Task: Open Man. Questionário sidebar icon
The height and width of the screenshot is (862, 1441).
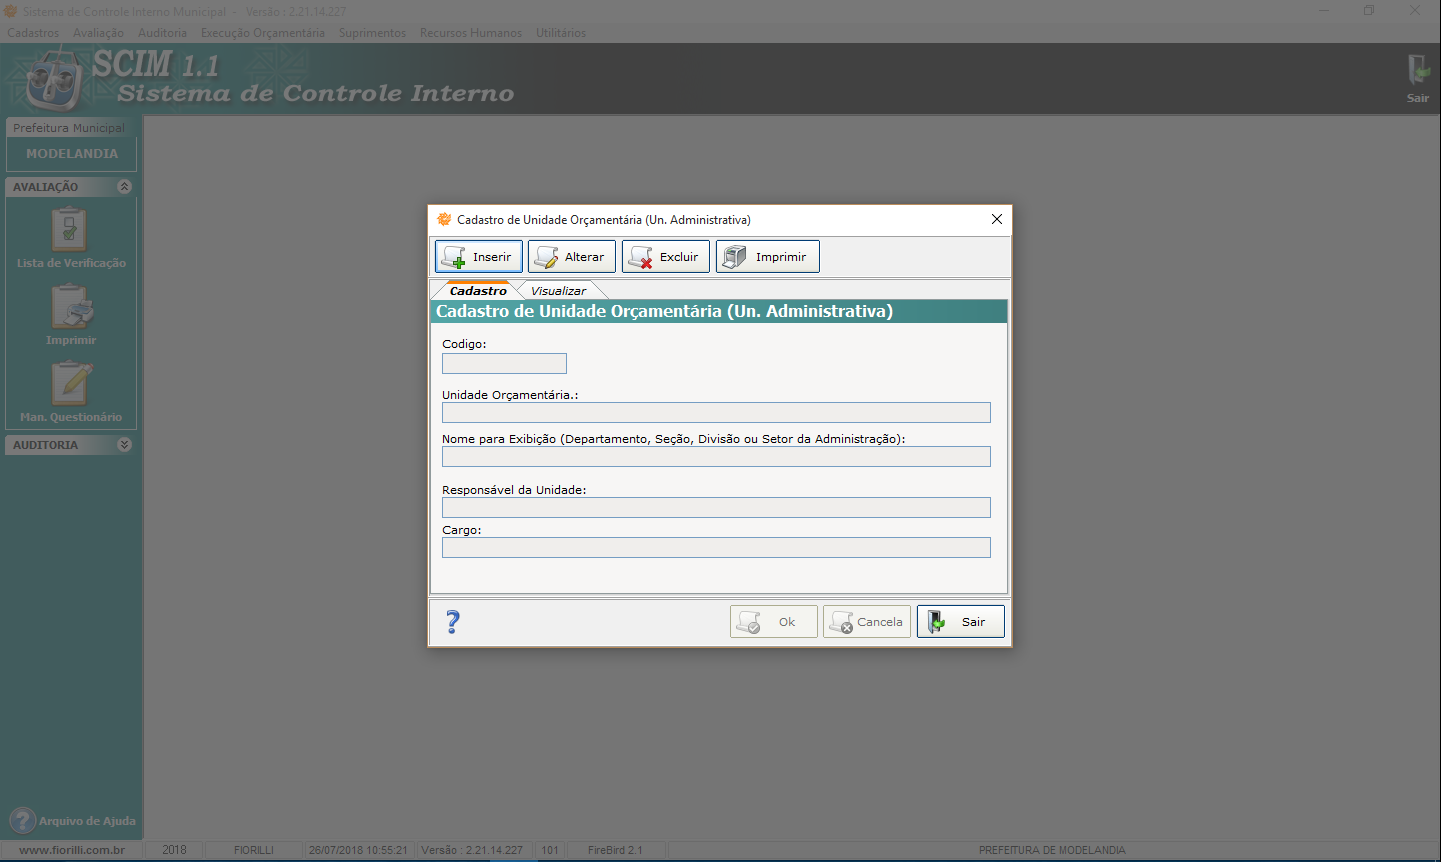Action: (71, 391)
